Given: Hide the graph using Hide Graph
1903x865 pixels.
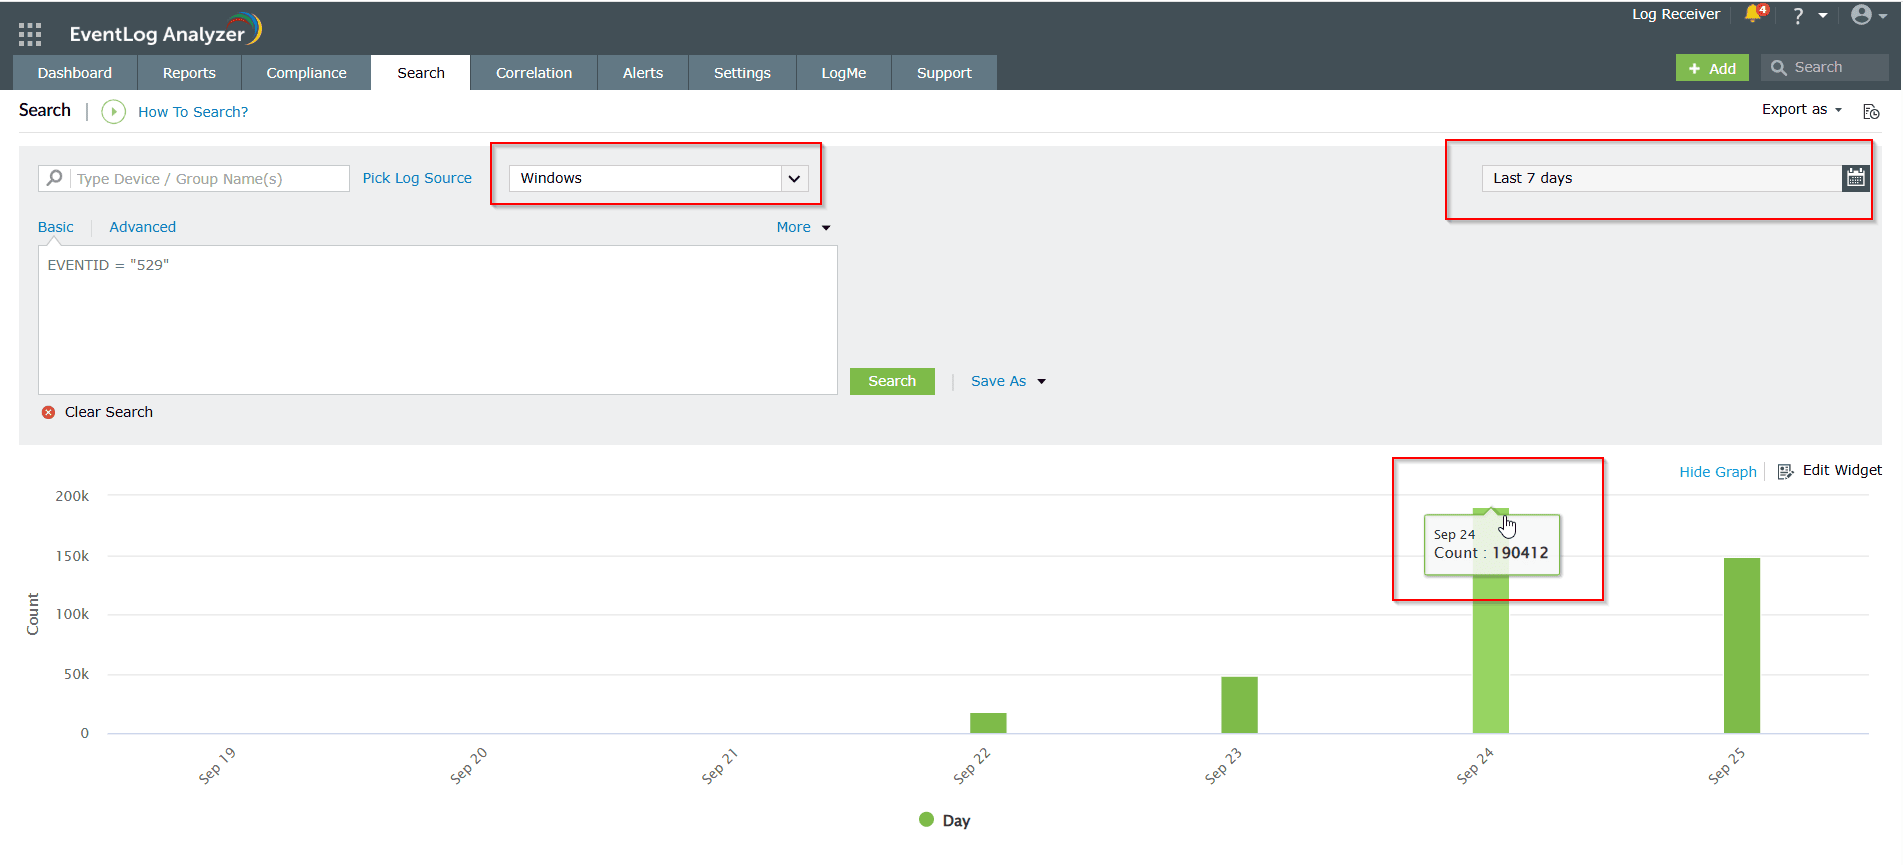Looking at the screenshot, I should (x=1717, y=472).
